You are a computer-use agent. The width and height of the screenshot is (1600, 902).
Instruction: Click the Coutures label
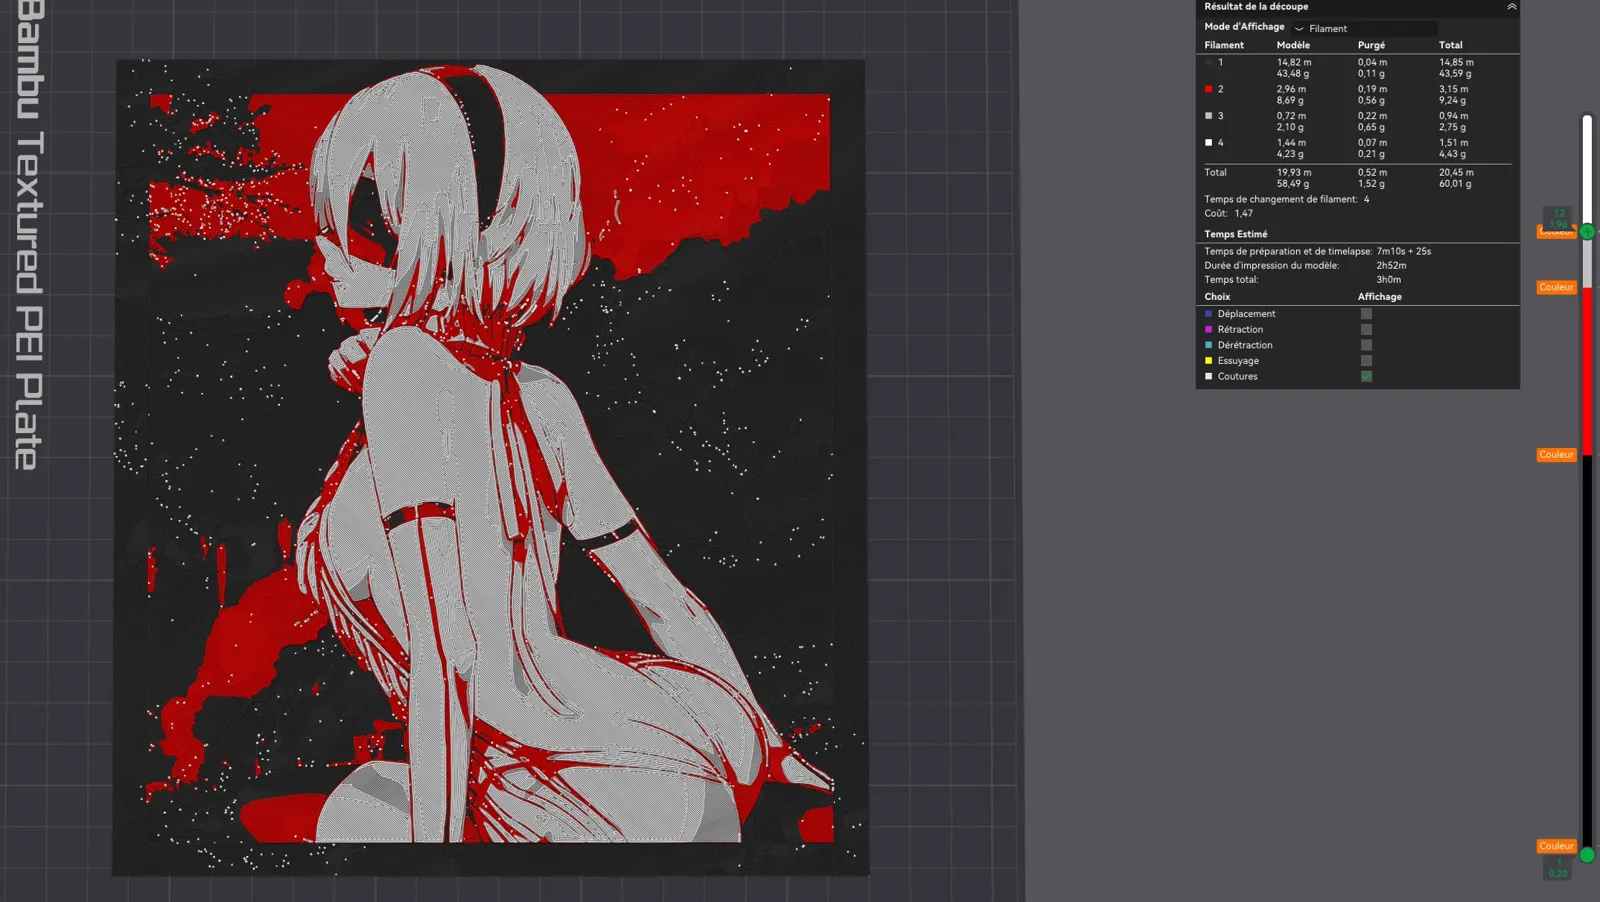1237,376
